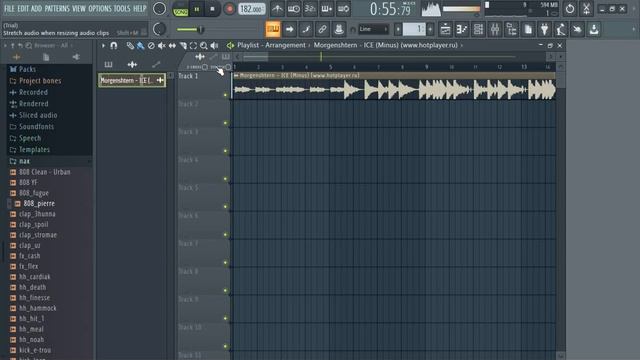Open the EDIT menu
Image resolution: width=640 pixels, height=360 pixels.
pos(23,9)
